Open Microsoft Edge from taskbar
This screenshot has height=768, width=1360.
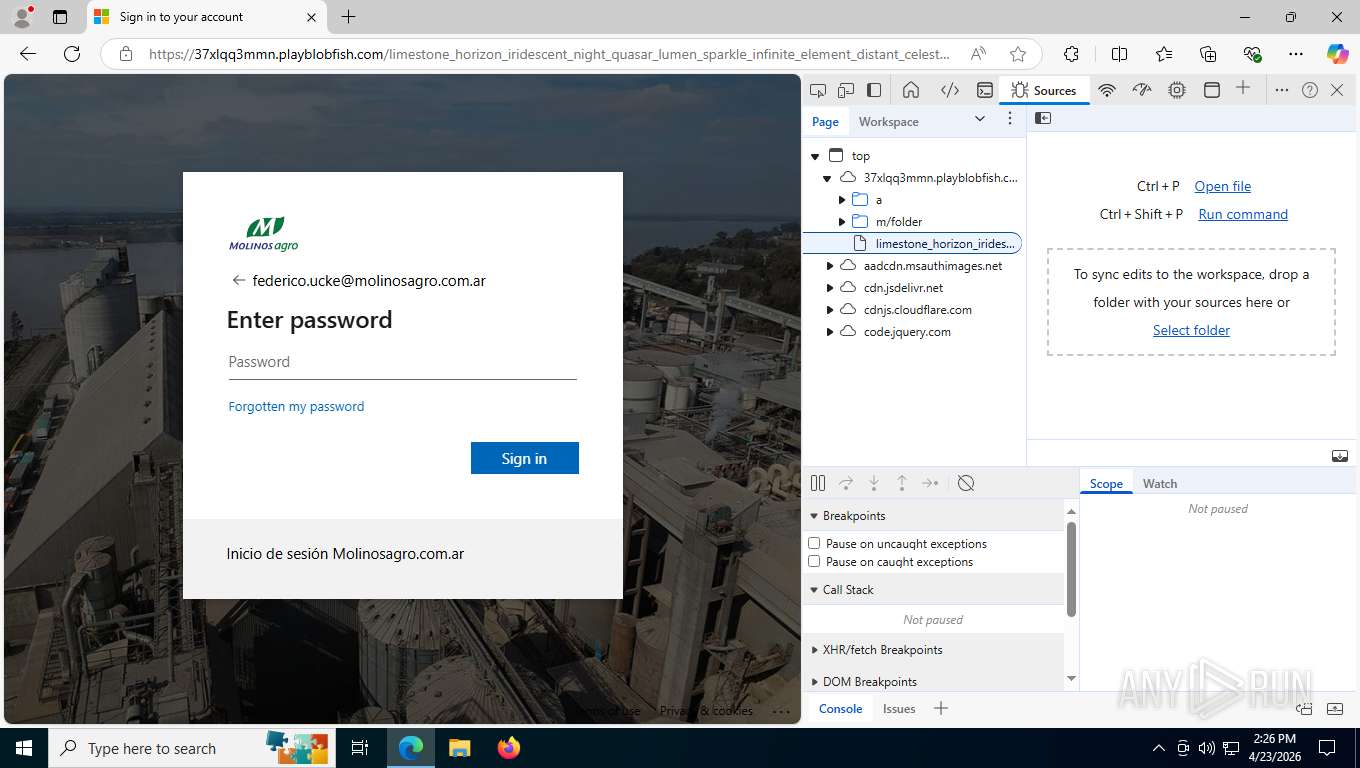tap(411, 748)
